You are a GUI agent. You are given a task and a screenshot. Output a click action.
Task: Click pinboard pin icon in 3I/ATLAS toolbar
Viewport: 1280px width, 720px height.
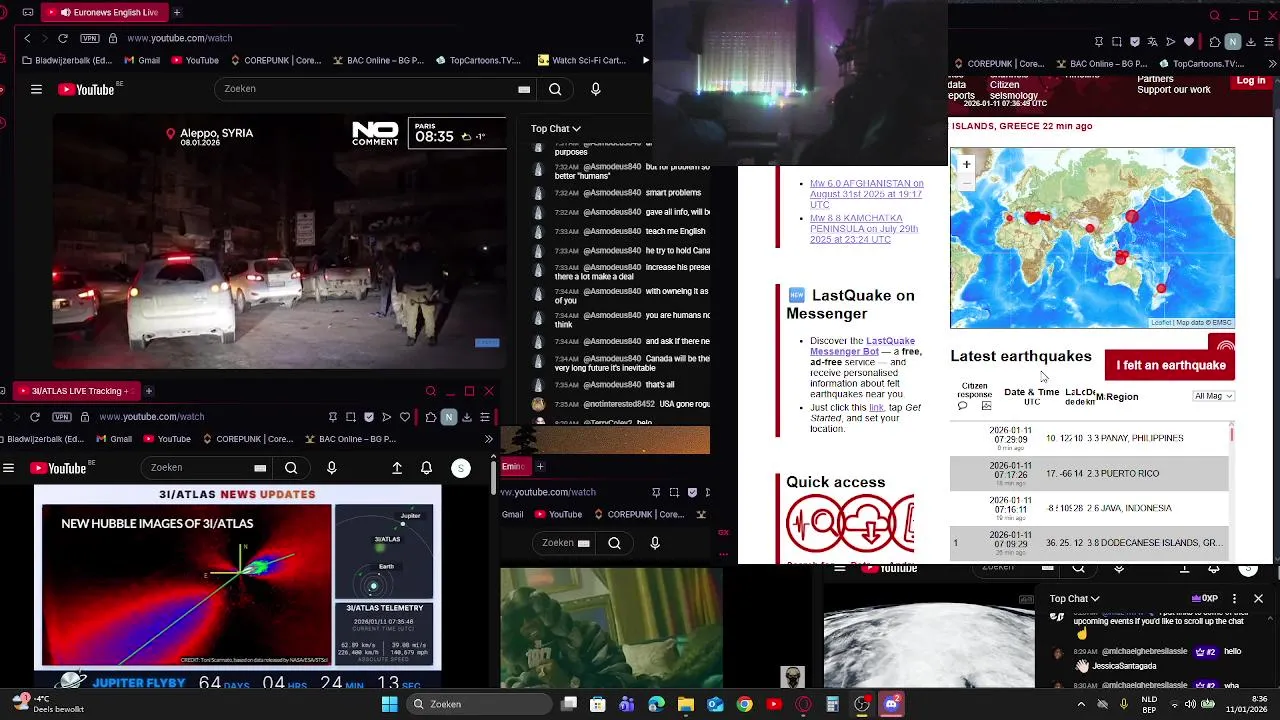(x=332, y=417)
